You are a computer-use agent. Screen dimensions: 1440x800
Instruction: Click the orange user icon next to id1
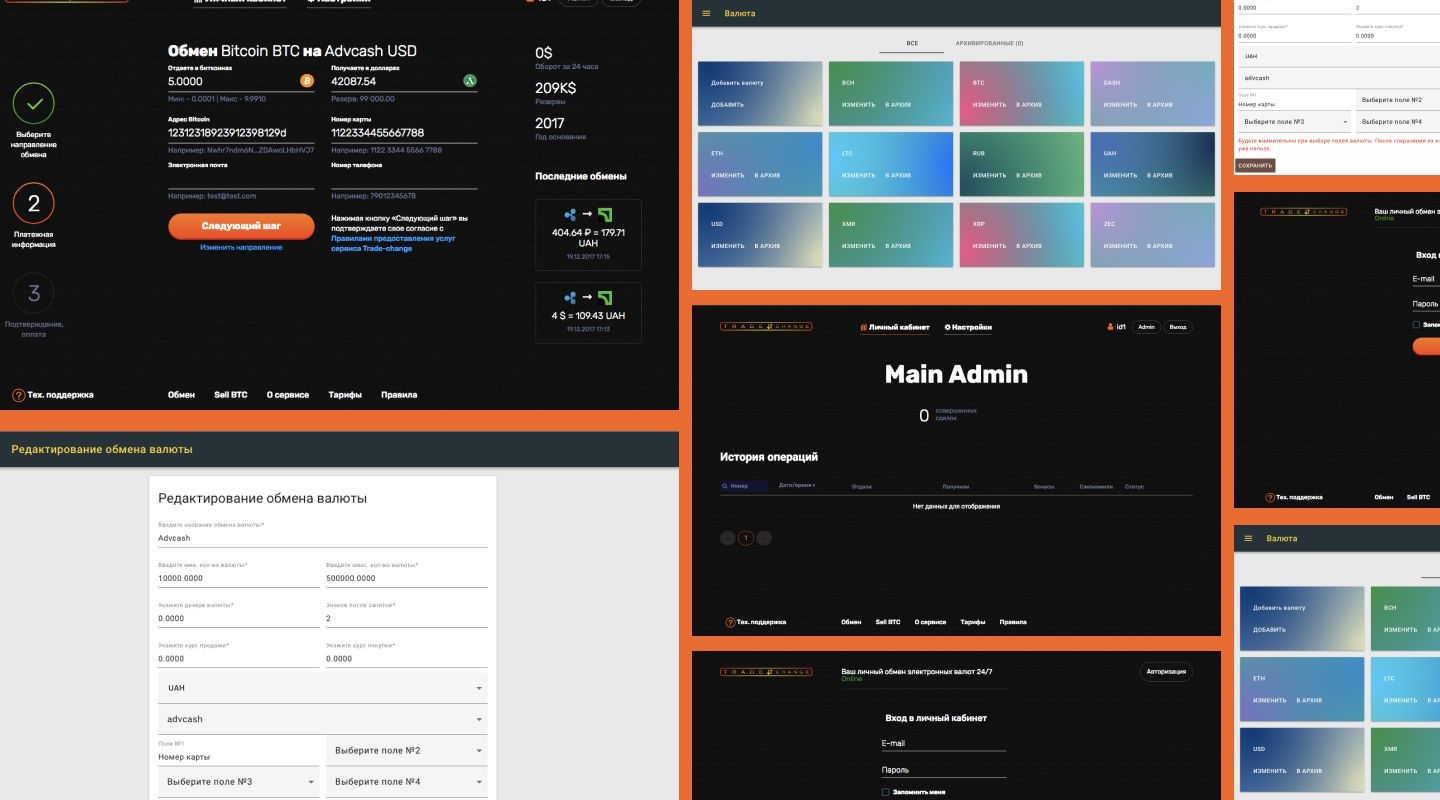pyautogui.click(x=1110, y=327)
